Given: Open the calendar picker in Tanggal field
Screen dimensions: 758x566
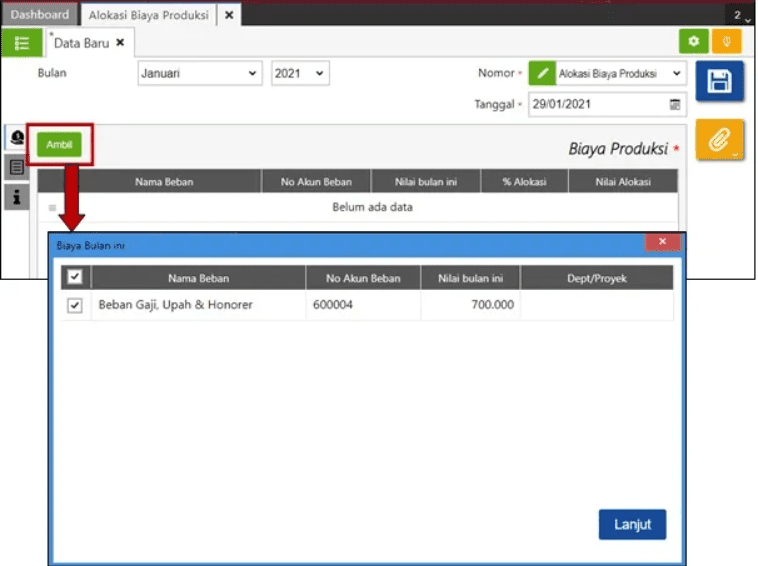Looking at the screenshot, I should (x=675, y=104).
